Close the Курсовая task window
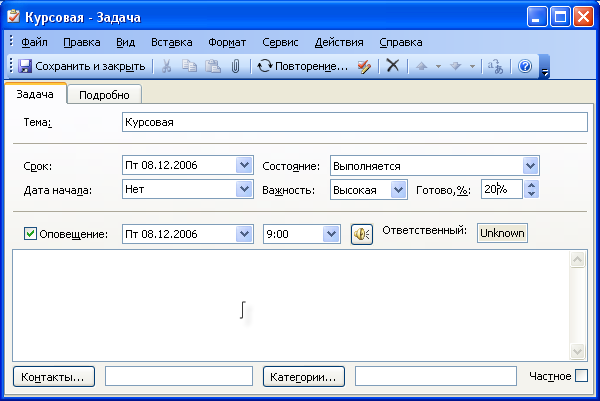The width and height of the screenshot is (600, 401). coord(583,17)
